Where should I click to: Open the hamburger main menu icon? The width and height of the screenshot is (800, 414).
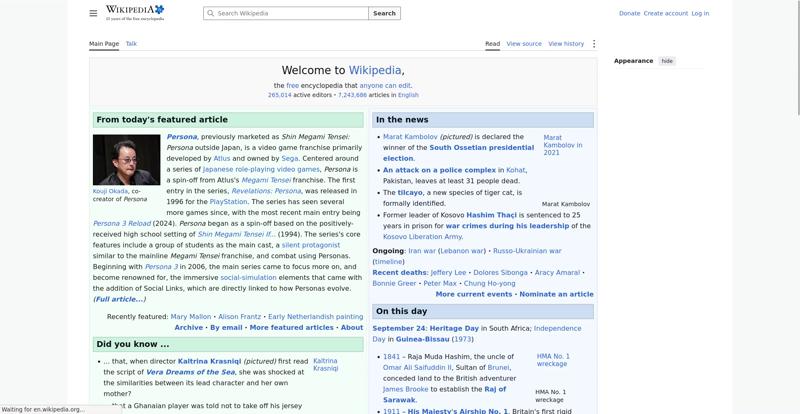pyautogui.click(x=93, y=13)
